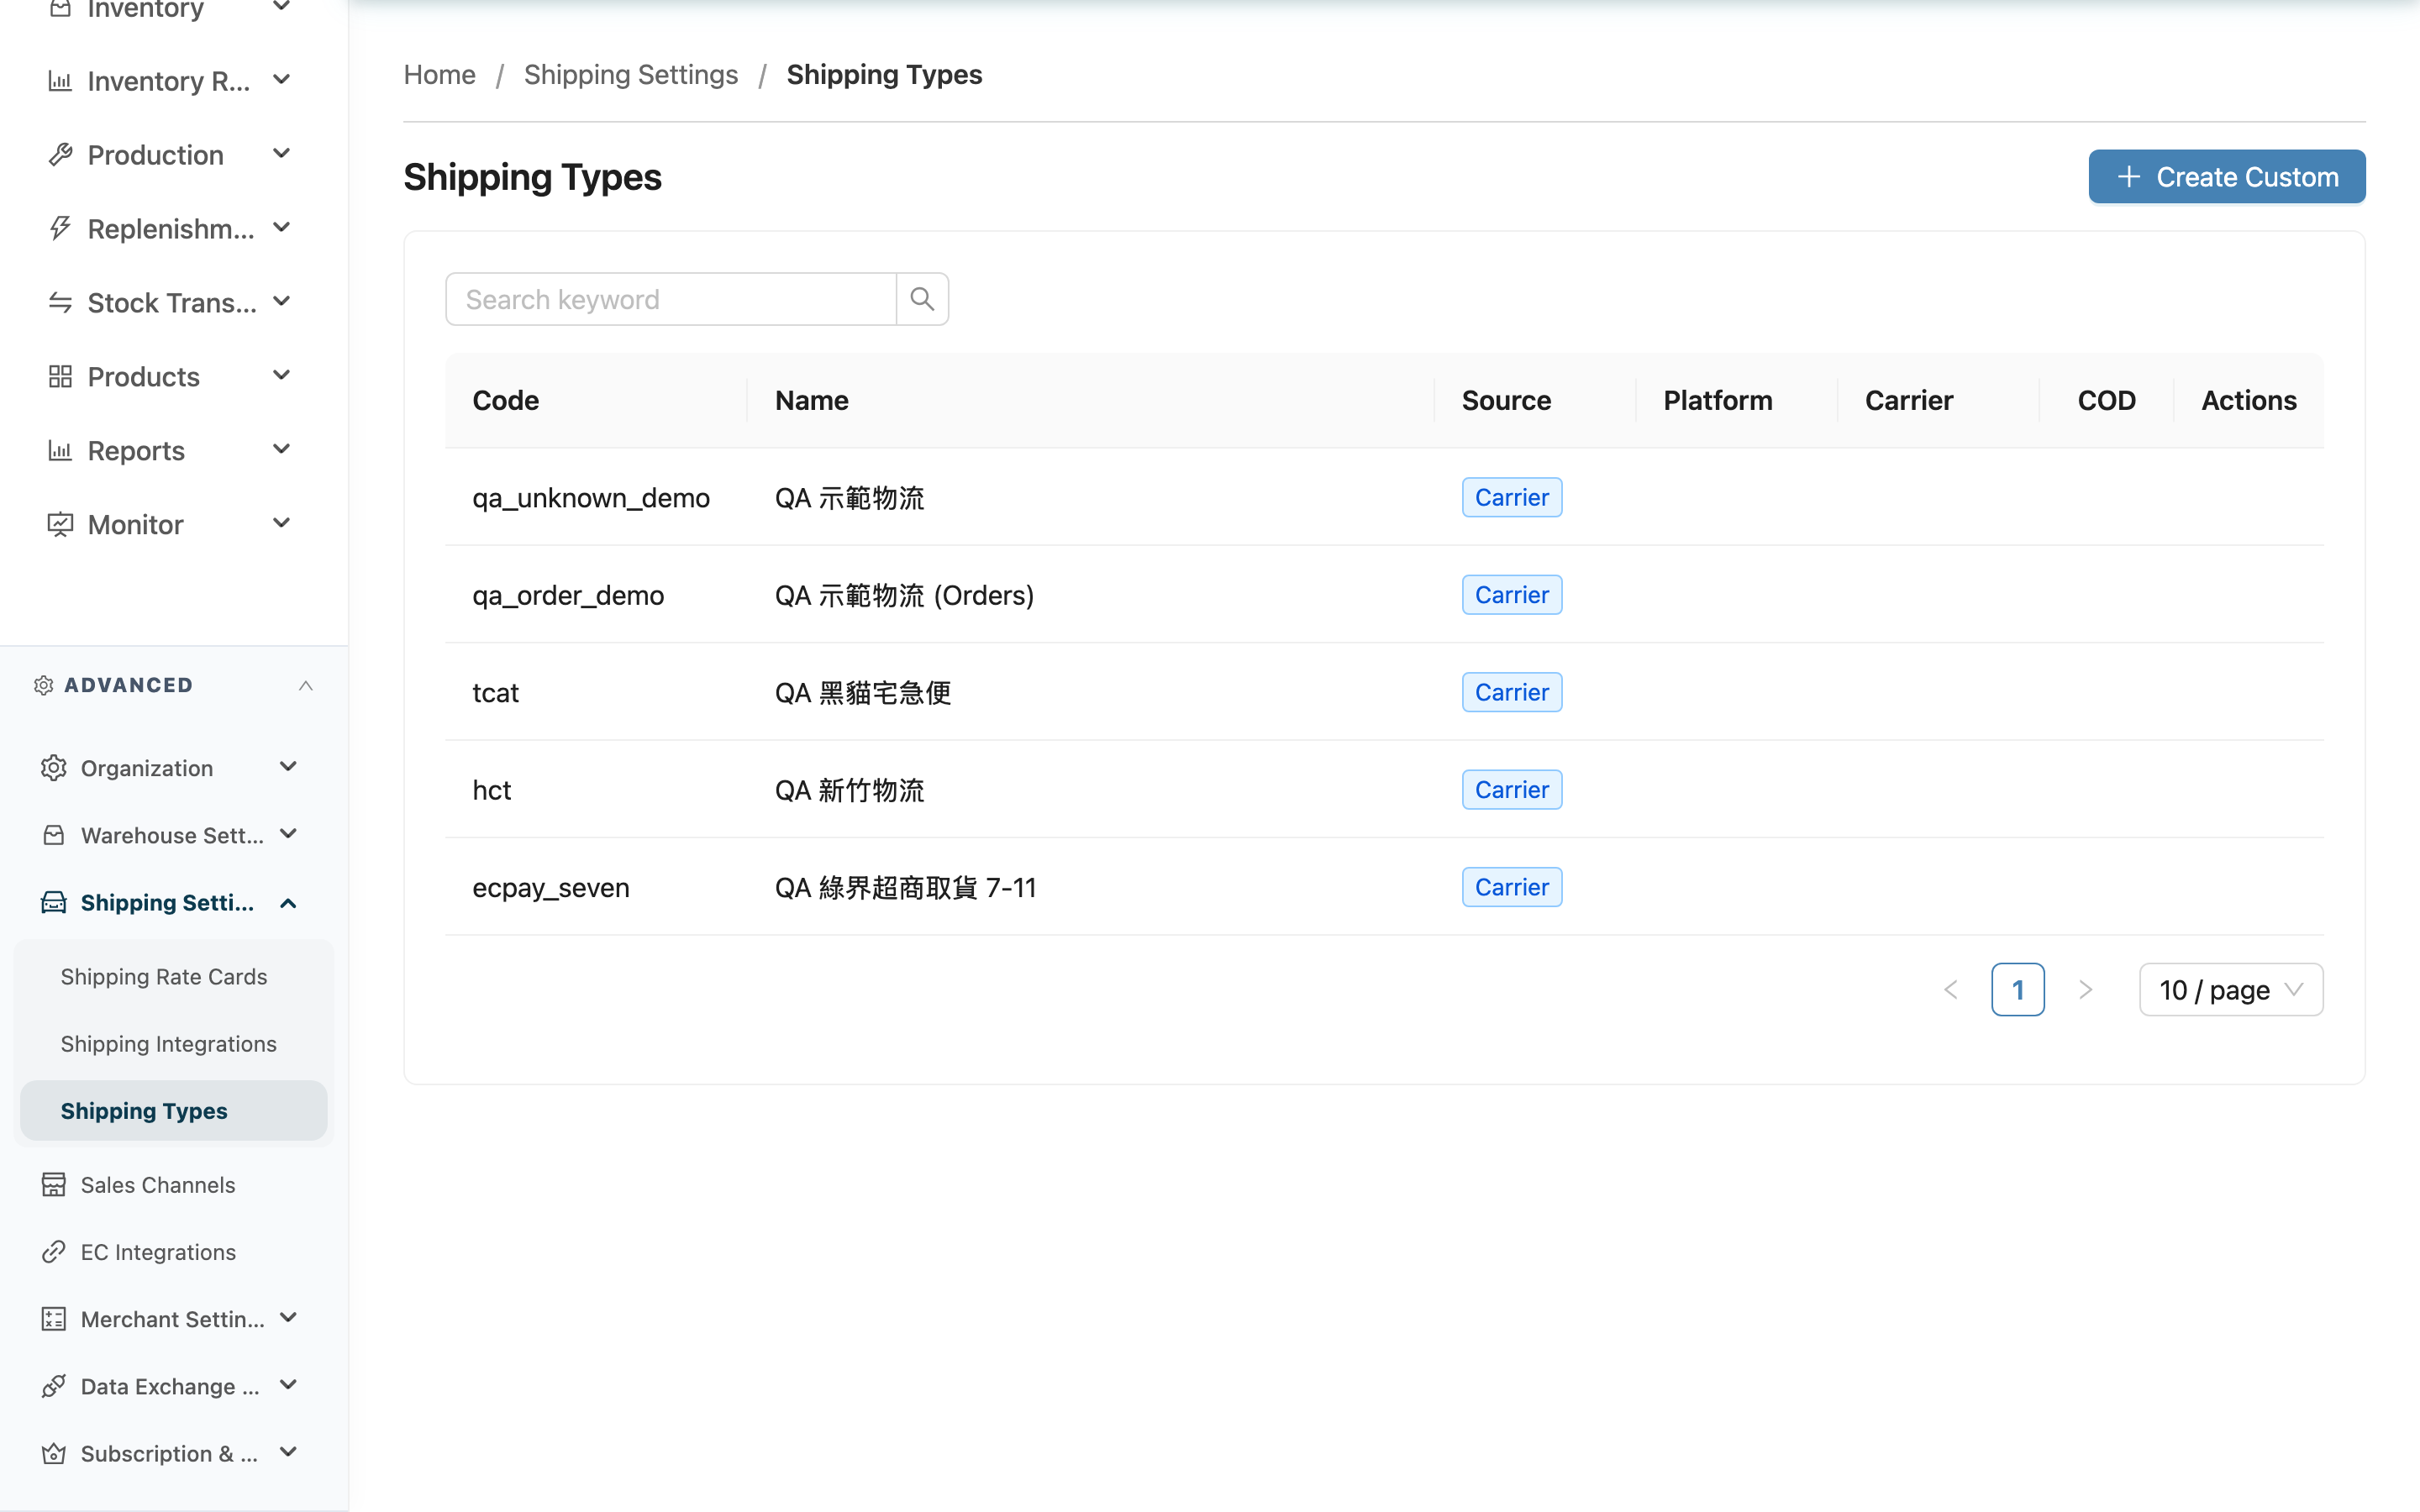Viewport: 2420px width, 1512px height.
Task: Click the Create Custom button
Action: [x=2227, y=177]
